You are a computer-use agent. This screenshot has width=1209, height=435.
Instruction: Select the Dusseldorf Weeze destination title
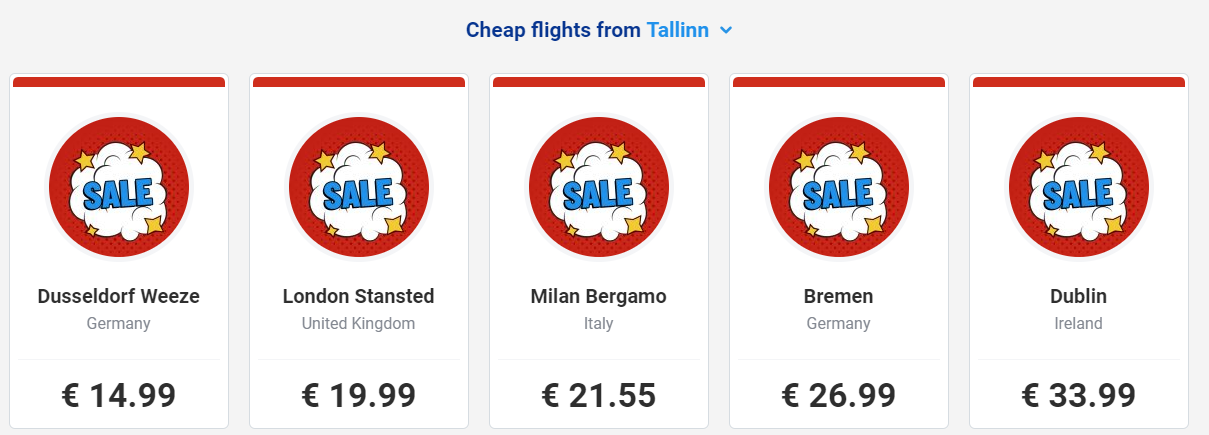click(119, 296)
